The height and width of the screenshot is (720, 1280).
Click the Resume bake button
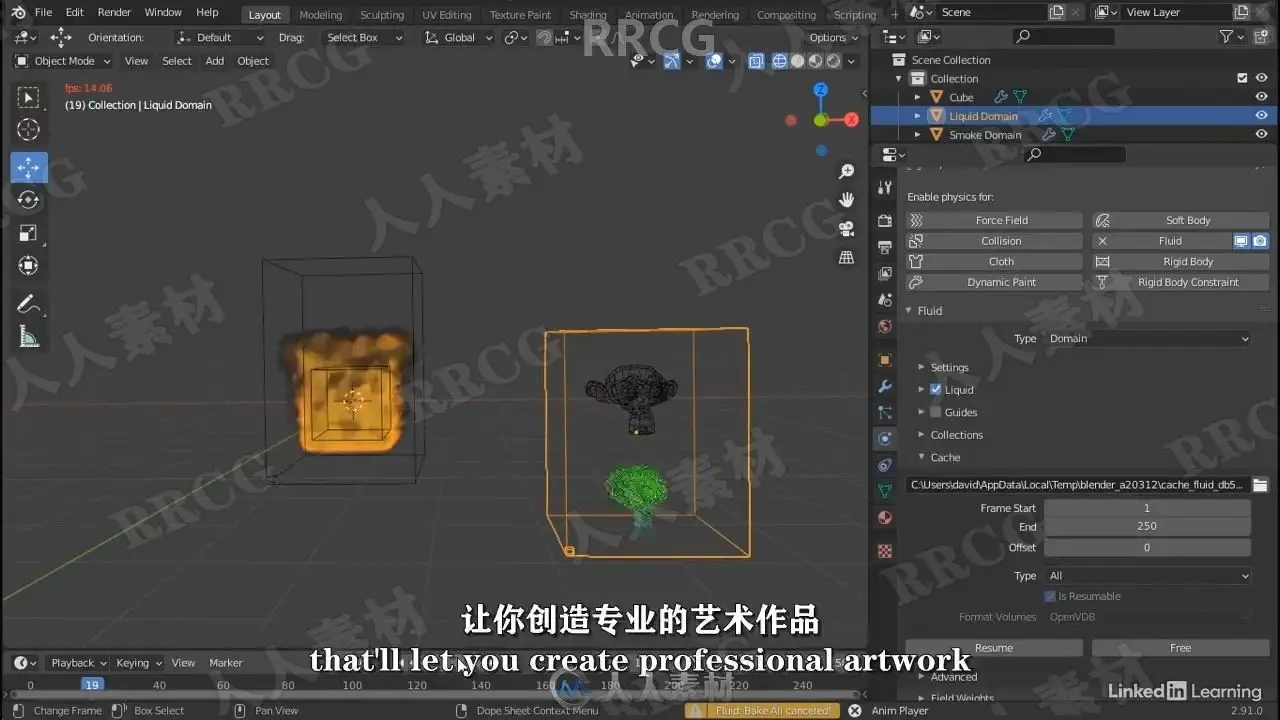coord(994,648)
